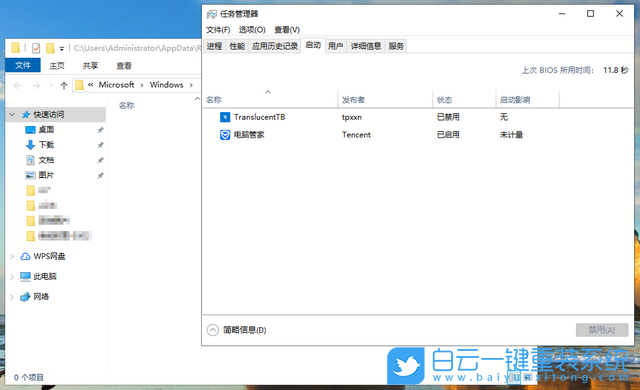Click Windows in the Explorer breadcrumb
This screenshot has width=640, height=390.
[166, 85]
